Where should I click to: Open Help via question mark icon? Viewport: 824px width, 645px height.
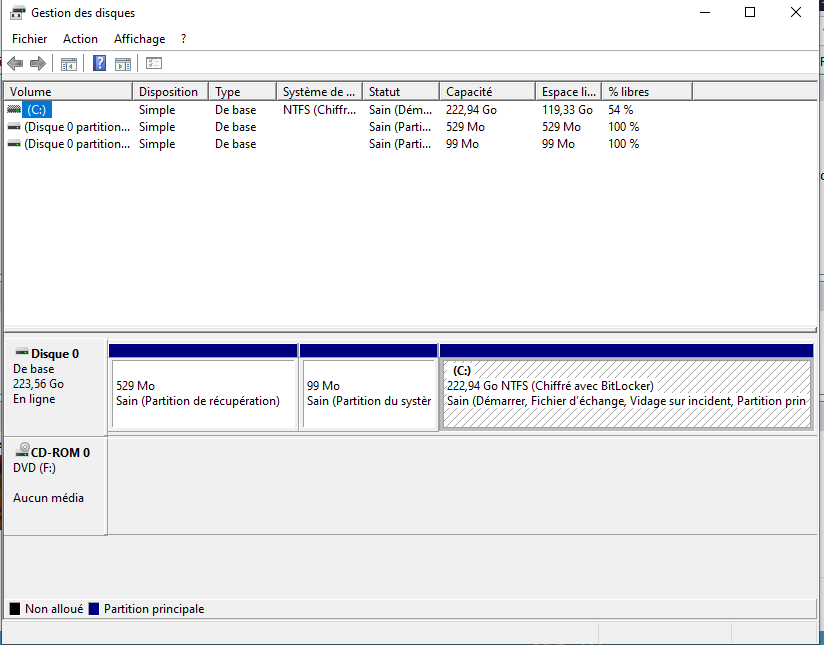(x=99, y=63)
